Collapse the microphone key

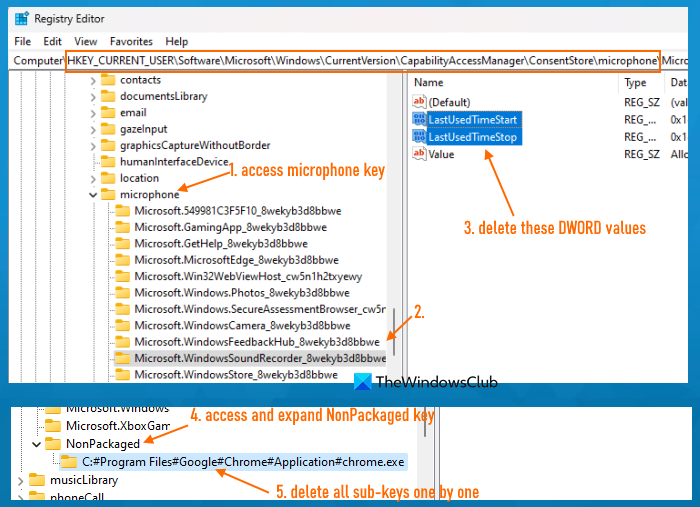click(93, 195)
